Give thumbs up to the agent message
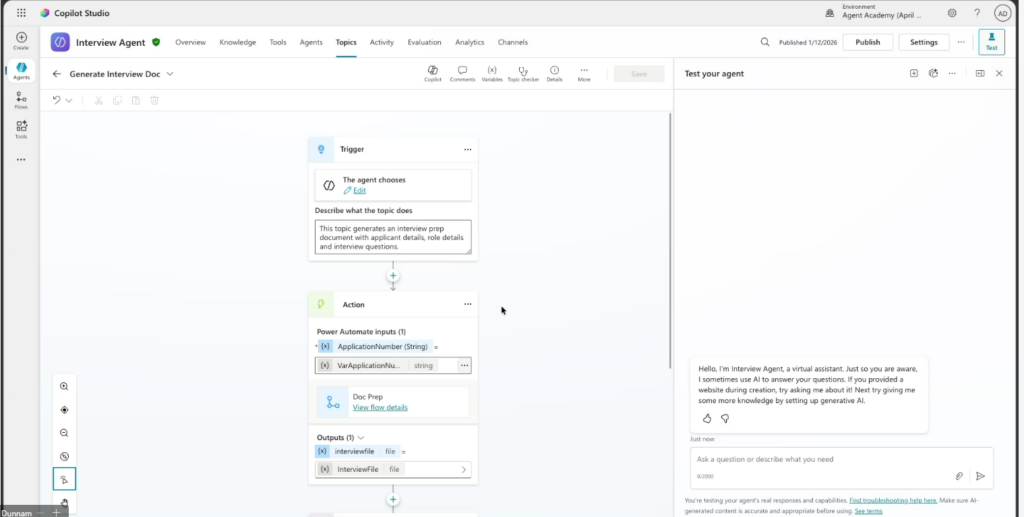The width and height of the screenshot is (1024, 517). (707, 418)
